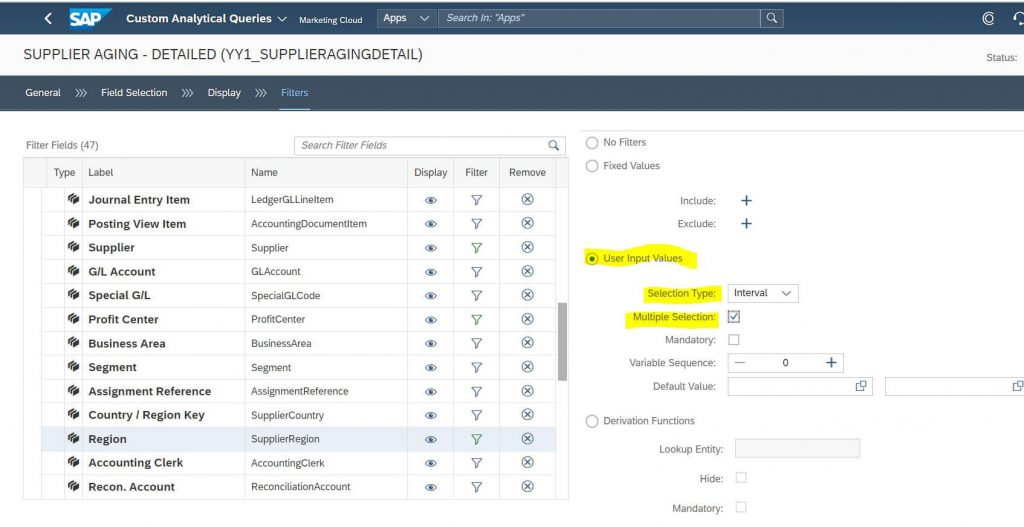The height and width of the screenshot is (527, 1024).
Task: Remove the Supplier field
Action: pos(528,247)
